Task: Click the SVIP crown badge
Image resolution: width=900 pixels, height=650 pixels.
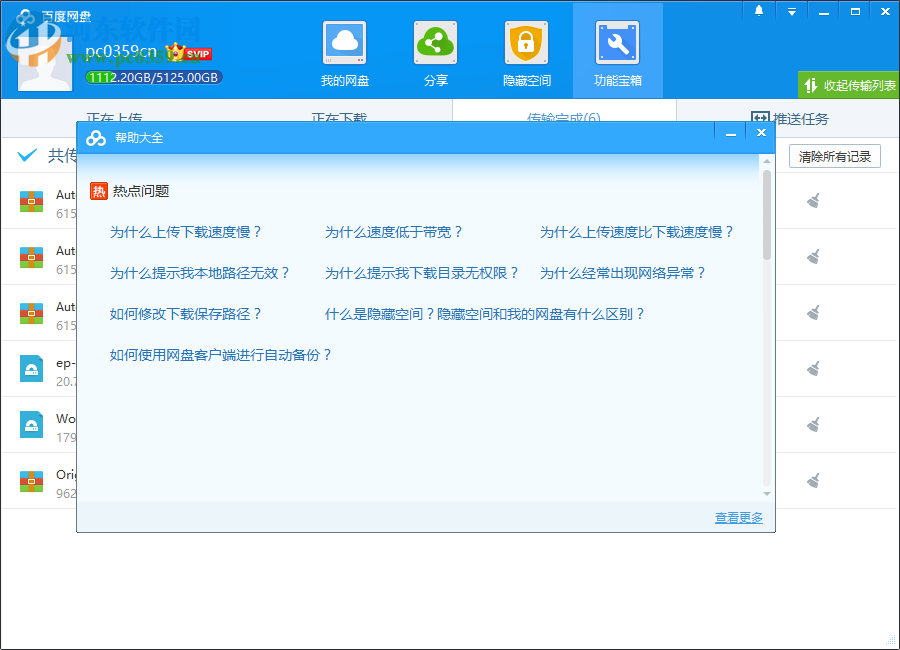Action: coord(189,53)
